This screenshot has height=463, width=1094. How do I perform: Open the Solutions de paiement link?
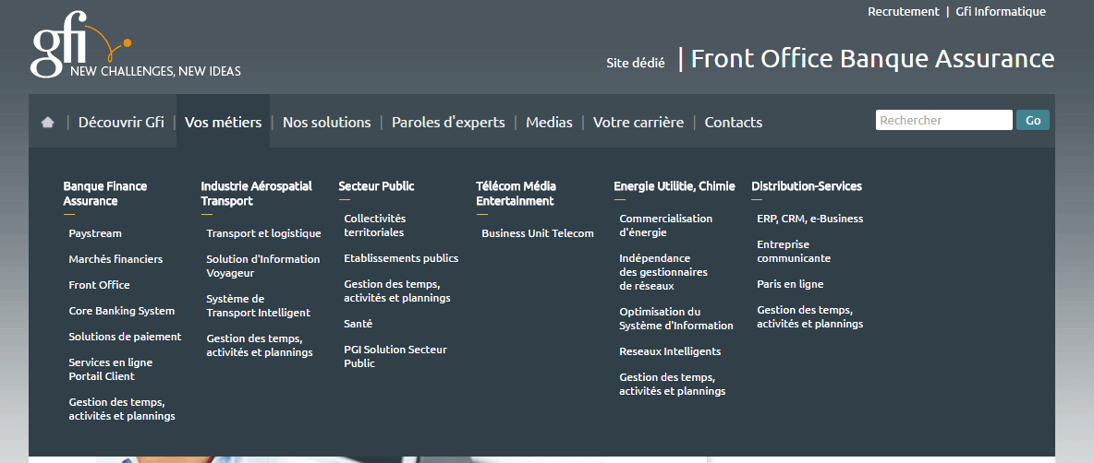[125, 337]
